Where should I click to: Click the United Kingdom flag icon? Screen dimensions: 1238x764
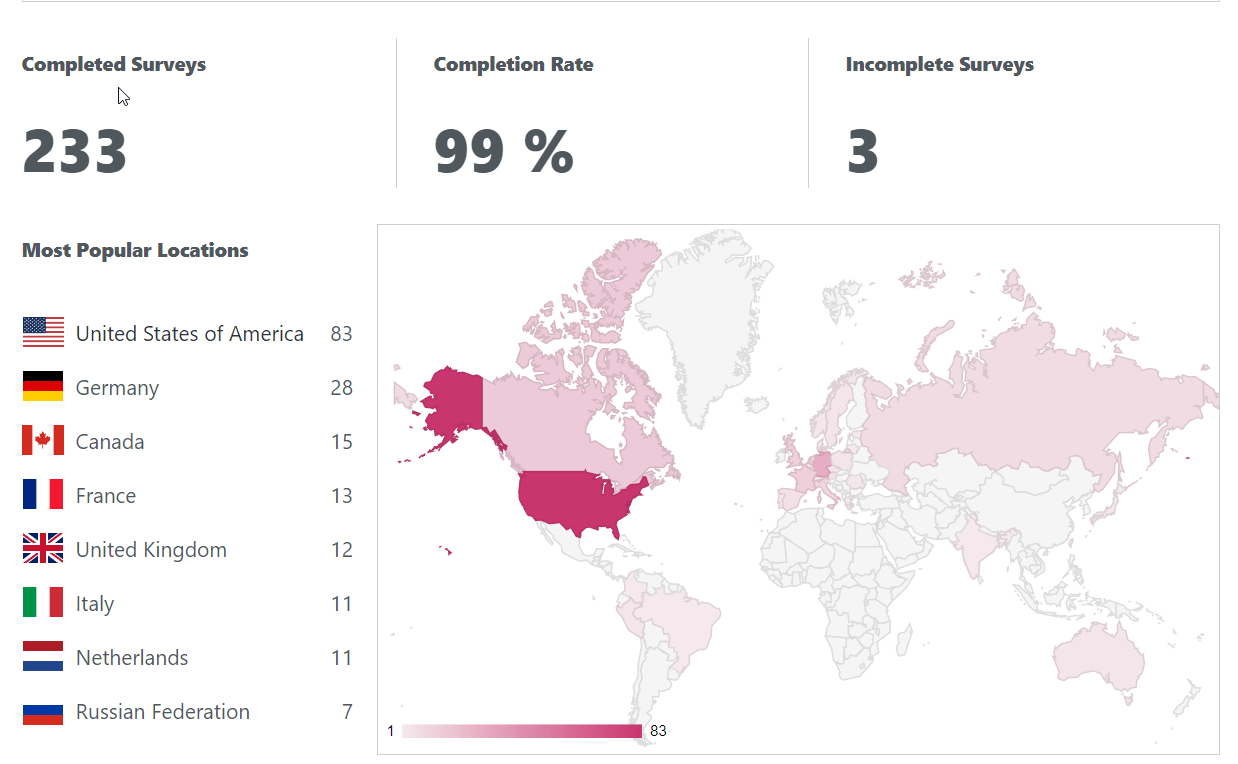(x=43, y=549)
